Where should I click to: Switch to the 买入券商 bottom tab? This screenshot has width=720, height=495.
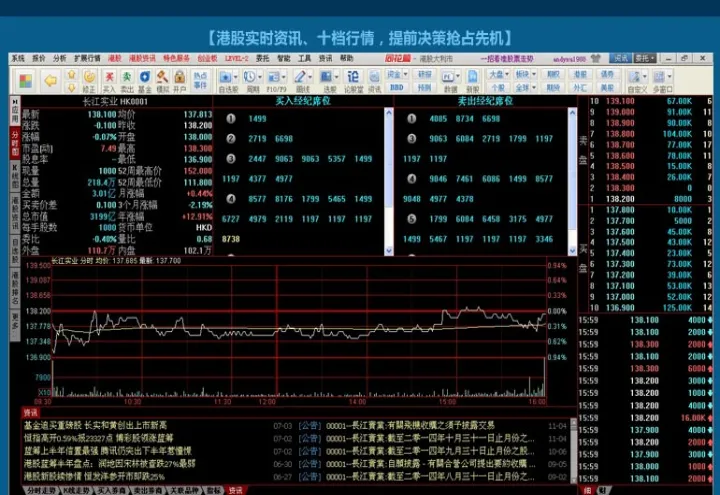pos(112,490)
